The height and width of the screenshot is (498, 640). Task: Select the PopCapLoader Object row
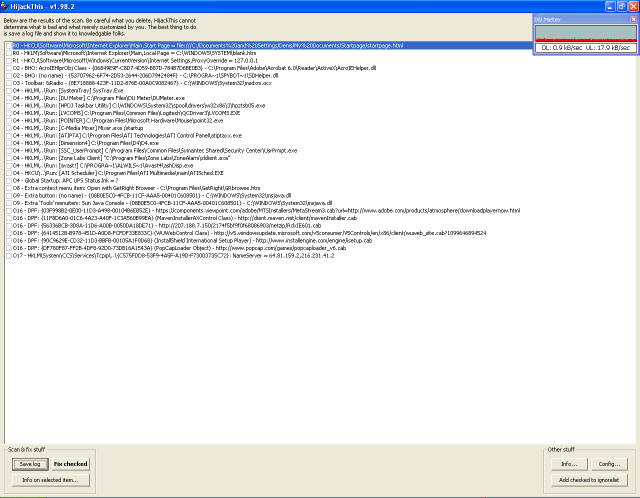tap(179, 248)
